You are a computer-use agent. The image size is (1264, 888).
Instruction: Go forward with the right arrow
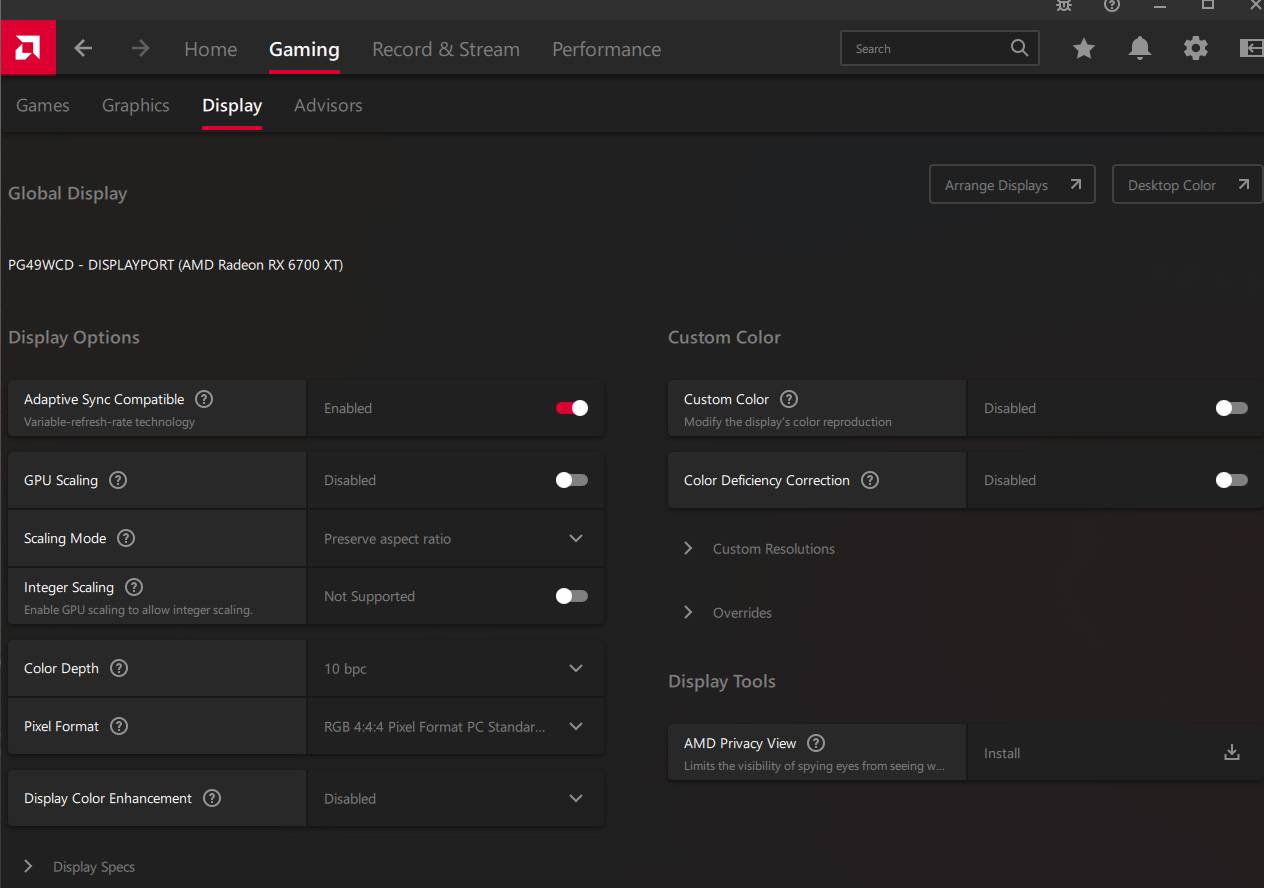coord(140,48)
